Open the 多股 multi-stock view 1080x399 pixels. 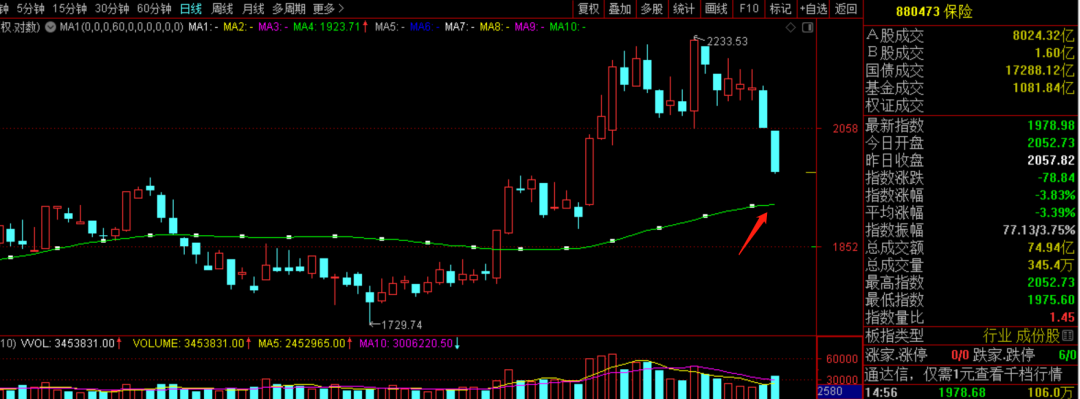(x=652, y=9)
